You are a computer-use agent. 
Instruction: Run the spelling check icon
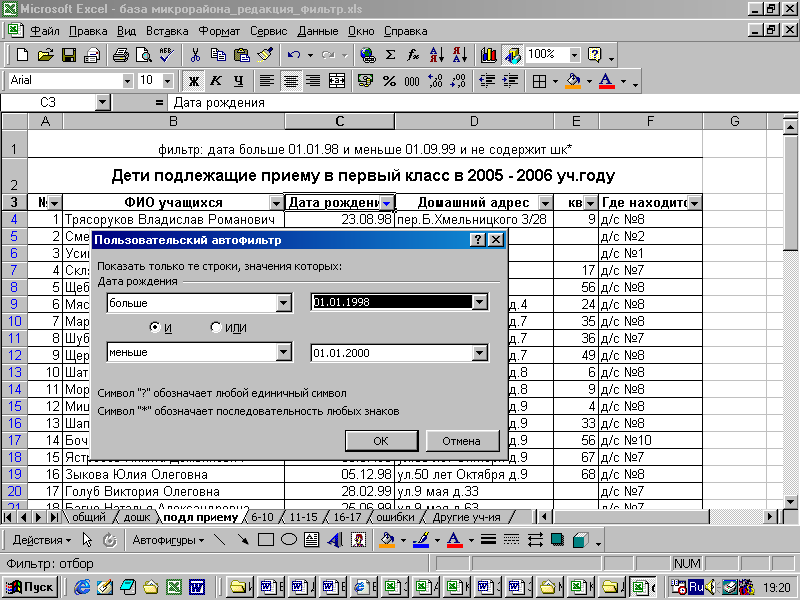click(166, 55)
